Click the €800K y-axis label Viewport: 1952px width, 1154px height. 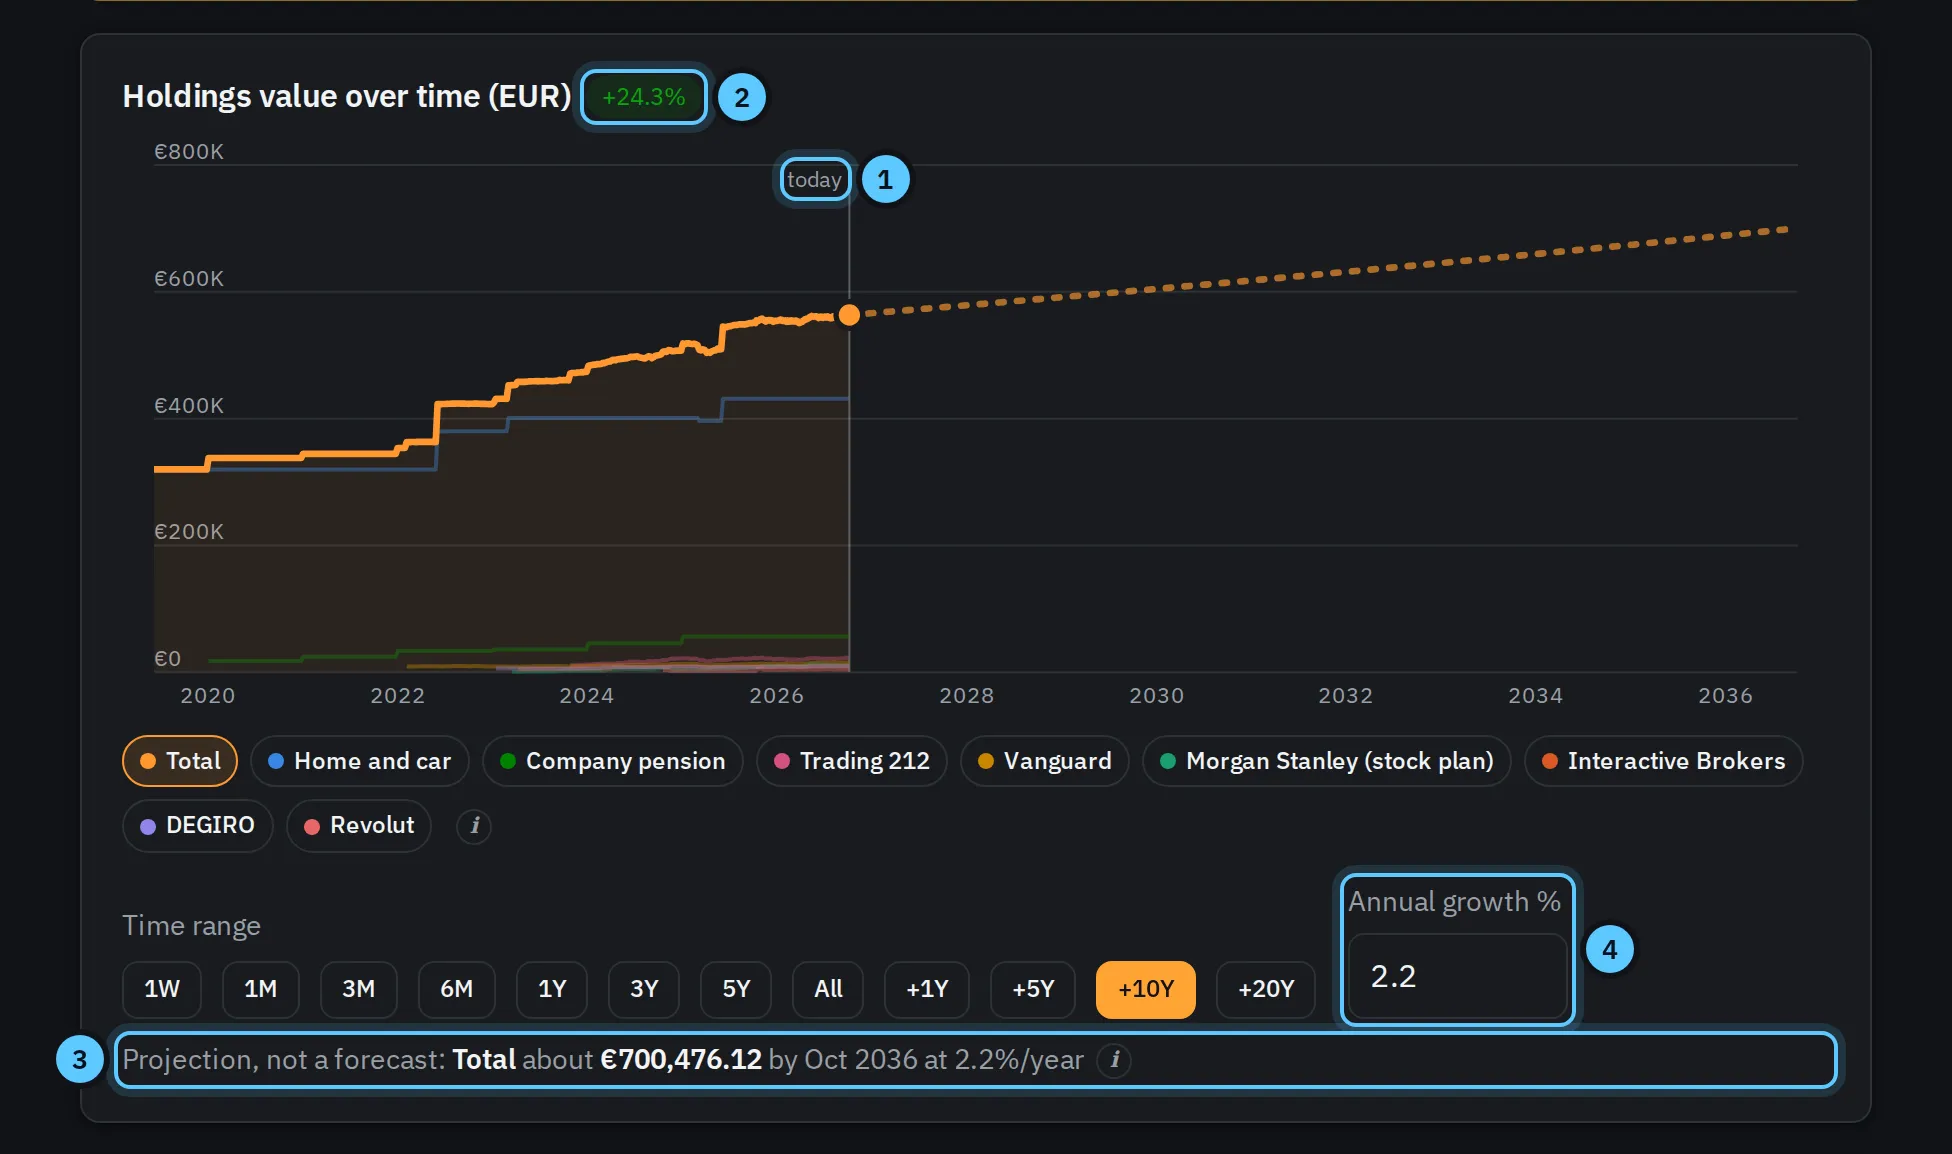click(x=189, y=152)
